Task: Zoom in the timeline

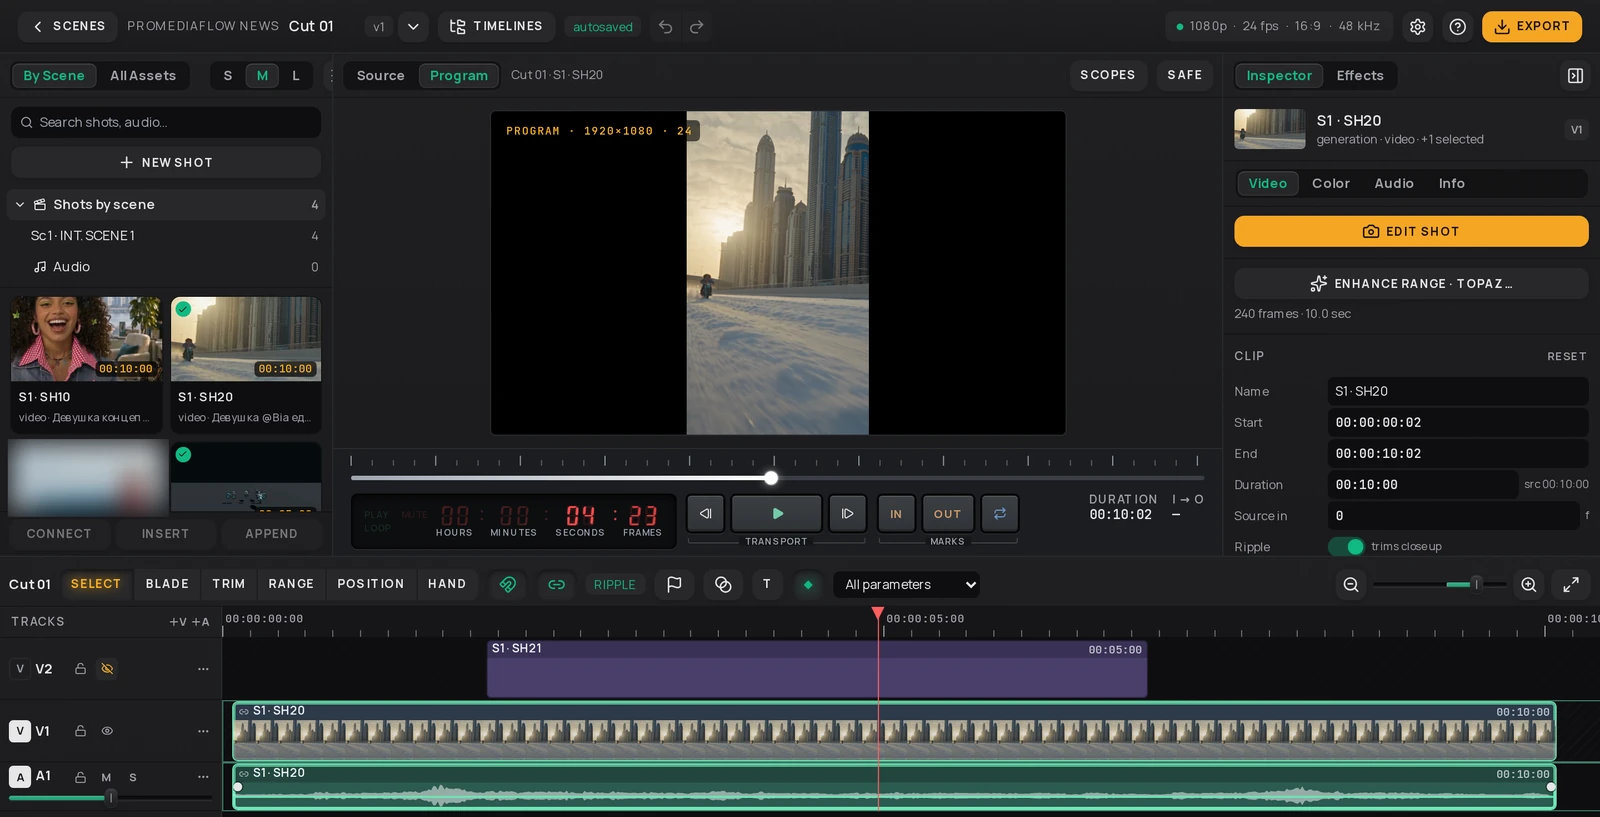Action: click(x=1529, y=584)
